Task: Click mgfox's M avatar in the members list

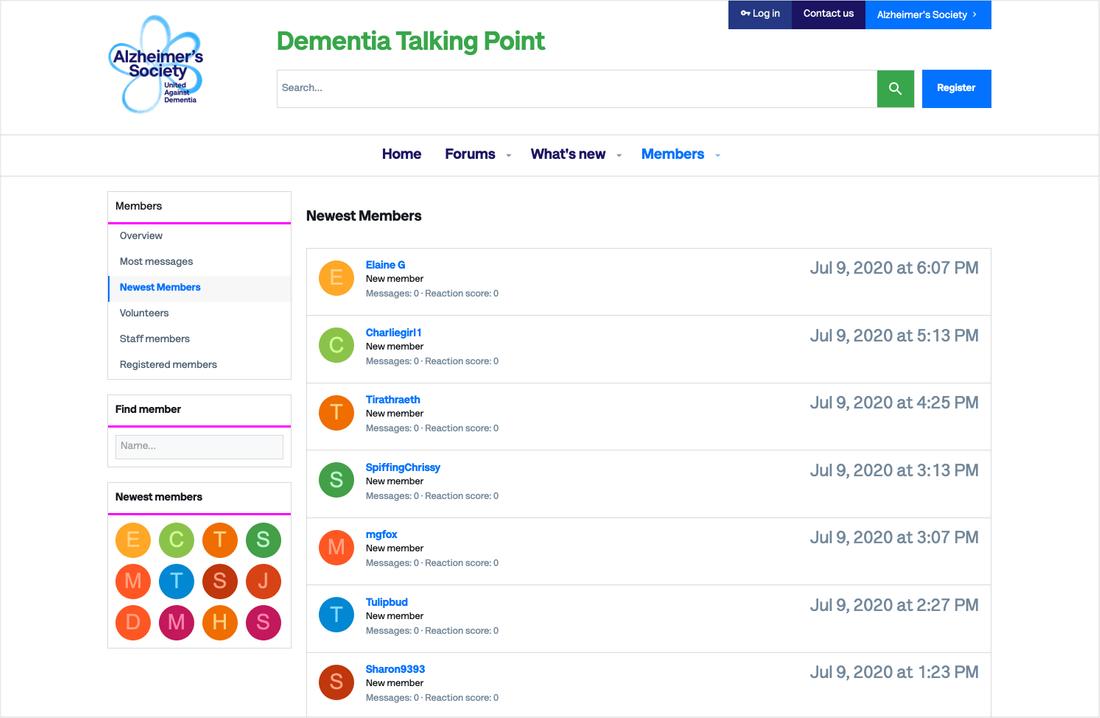Action: point(336,547)
